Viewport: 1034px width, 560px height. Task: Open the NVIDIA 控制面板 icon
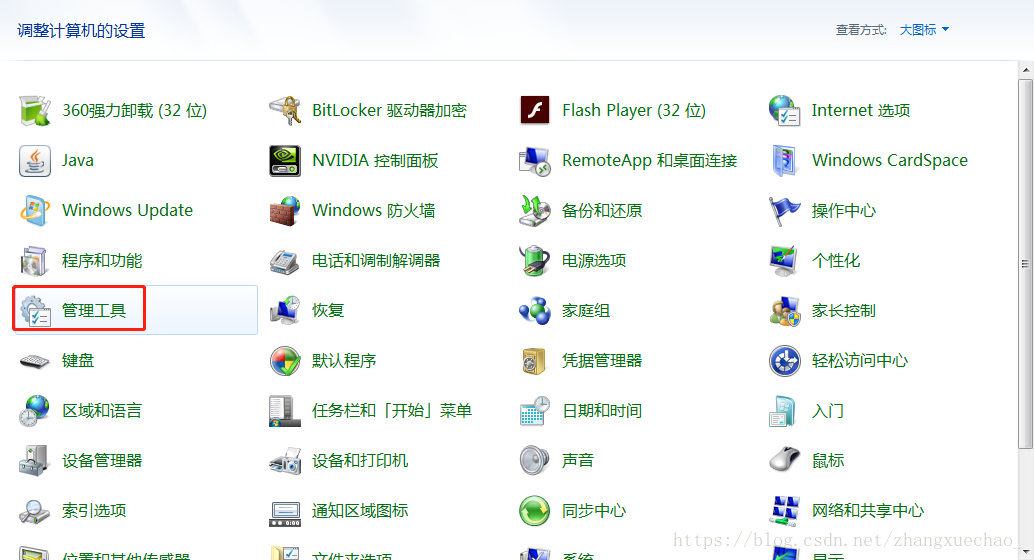(x=285, y=160)
